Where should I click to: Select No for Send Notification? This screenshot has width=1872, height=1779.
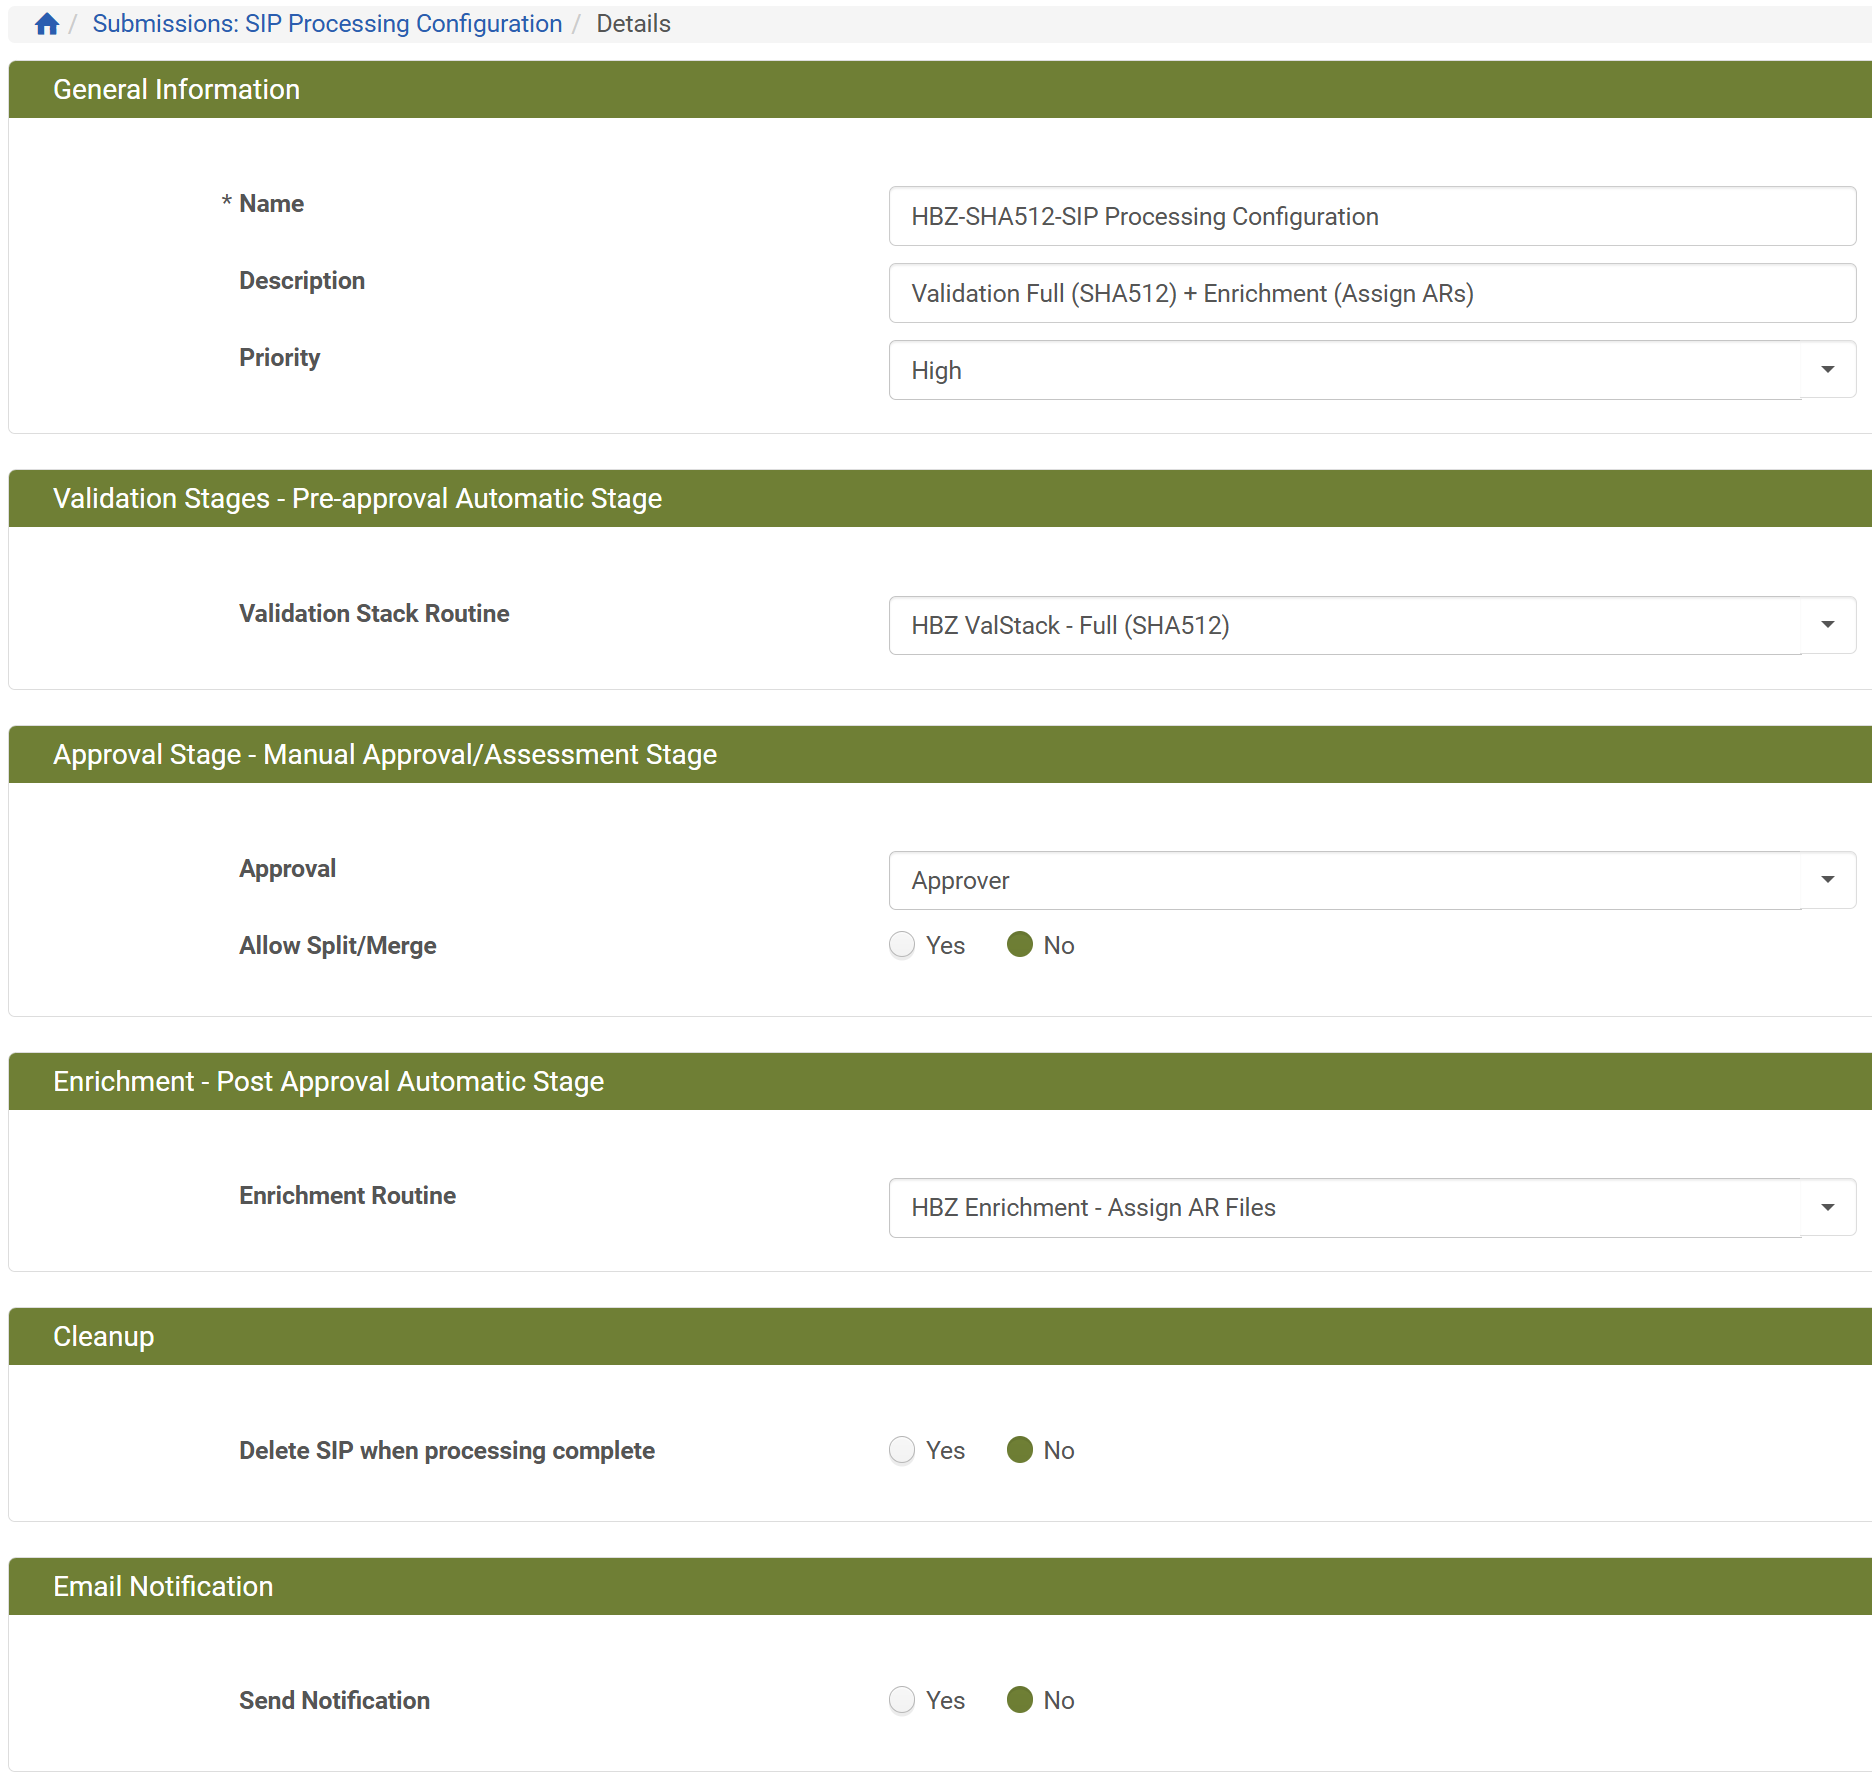pyautogui.click(x=1020, y=1699)
